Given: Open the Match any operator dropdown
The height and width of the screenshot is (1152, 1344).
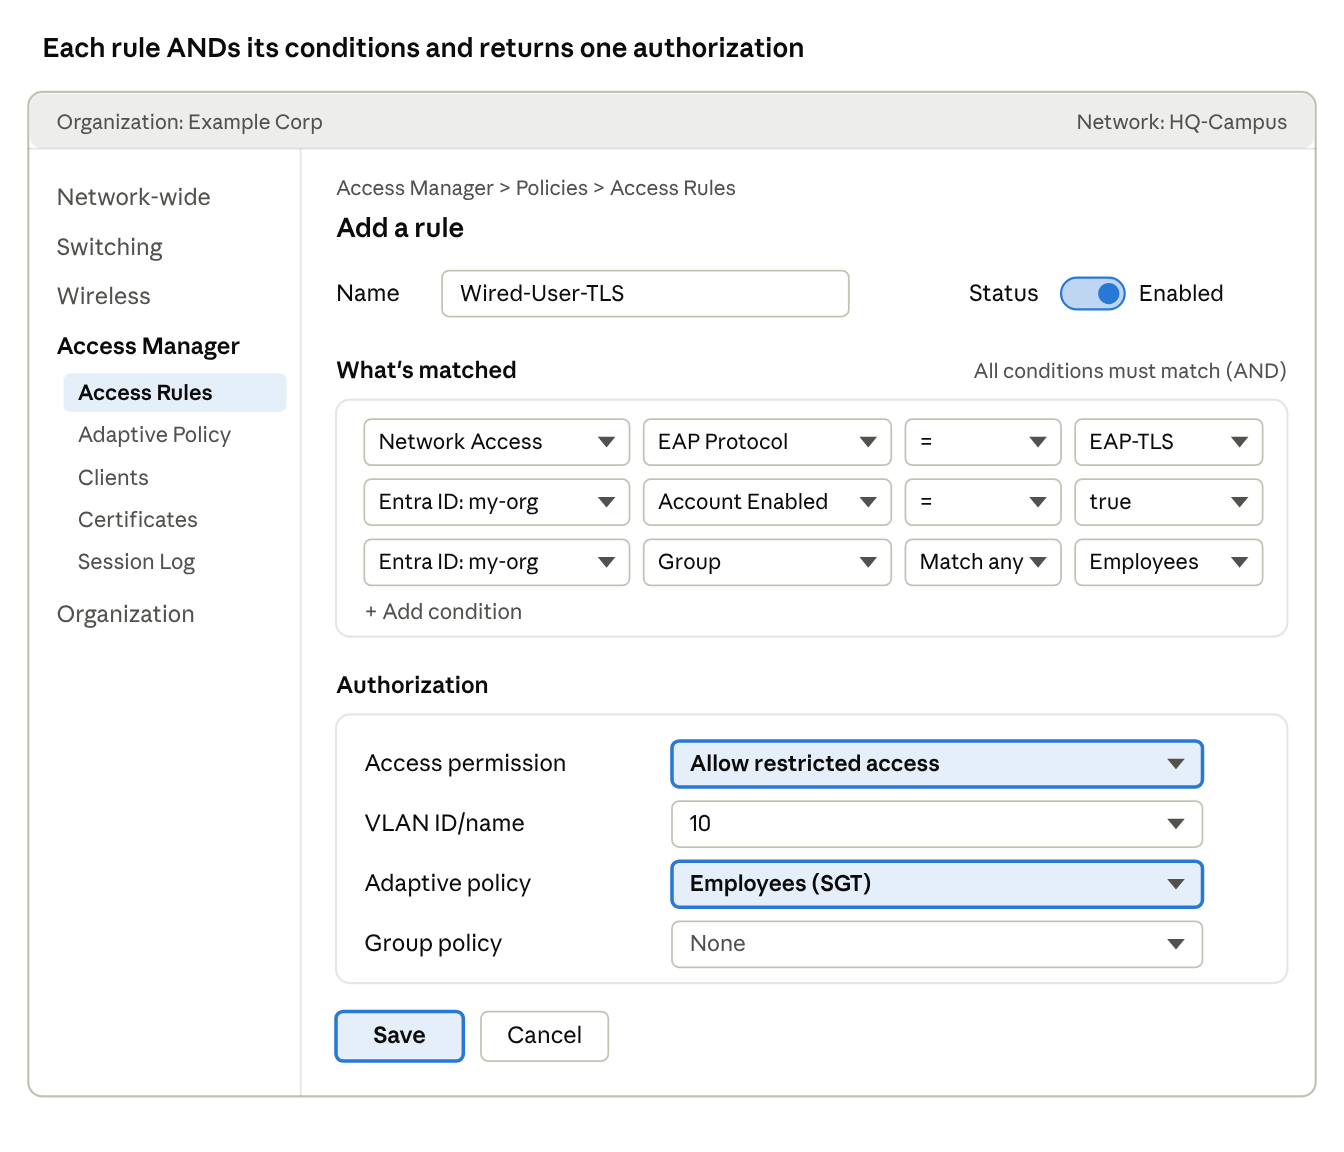Looking at the screenshot, I should (x=983, y=562).
